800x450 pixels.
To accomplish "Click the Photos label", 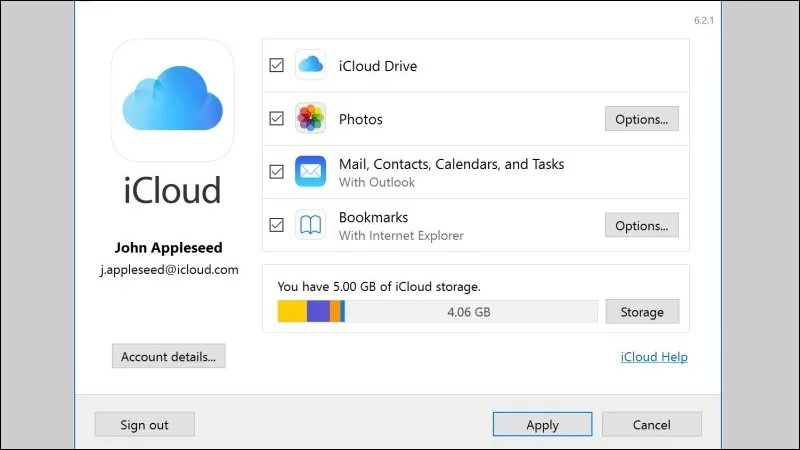I will click(x=360, y=119).
